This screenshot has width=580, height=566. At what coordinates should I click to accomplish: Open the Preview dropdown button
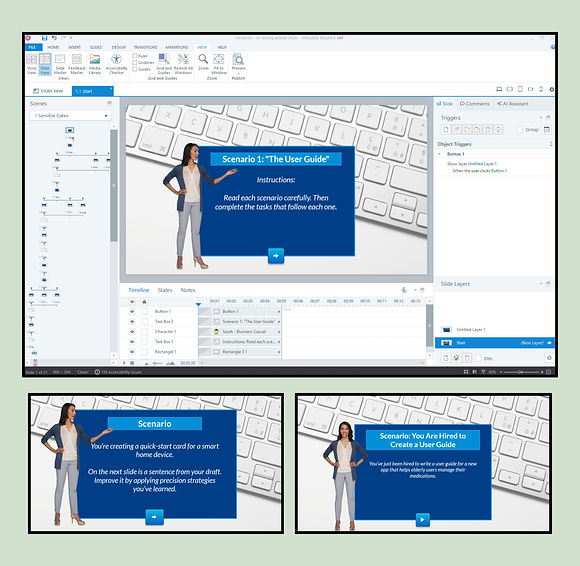tap(239, 64)
